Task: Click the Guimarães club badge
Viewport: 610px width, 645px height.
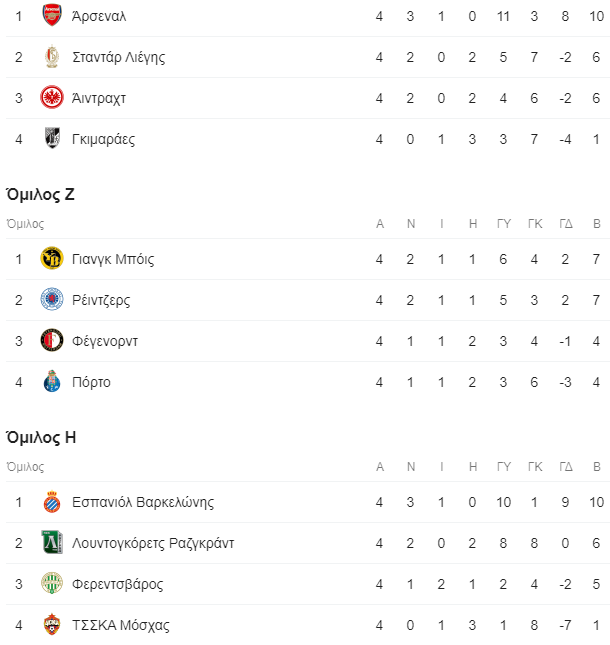Action: (52, 138)
